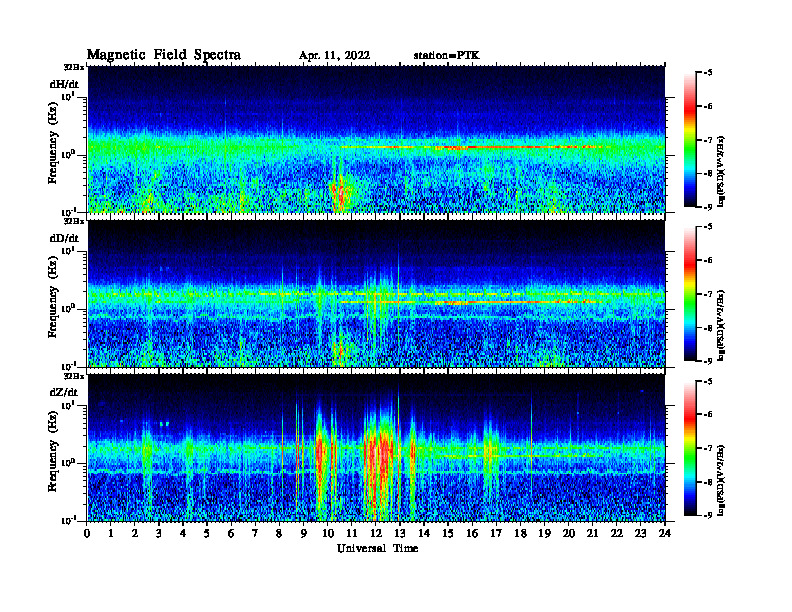Screen dimensions: 792x612
Task: Click the dH/dt spectrogram plot
Action: point(376,139)
